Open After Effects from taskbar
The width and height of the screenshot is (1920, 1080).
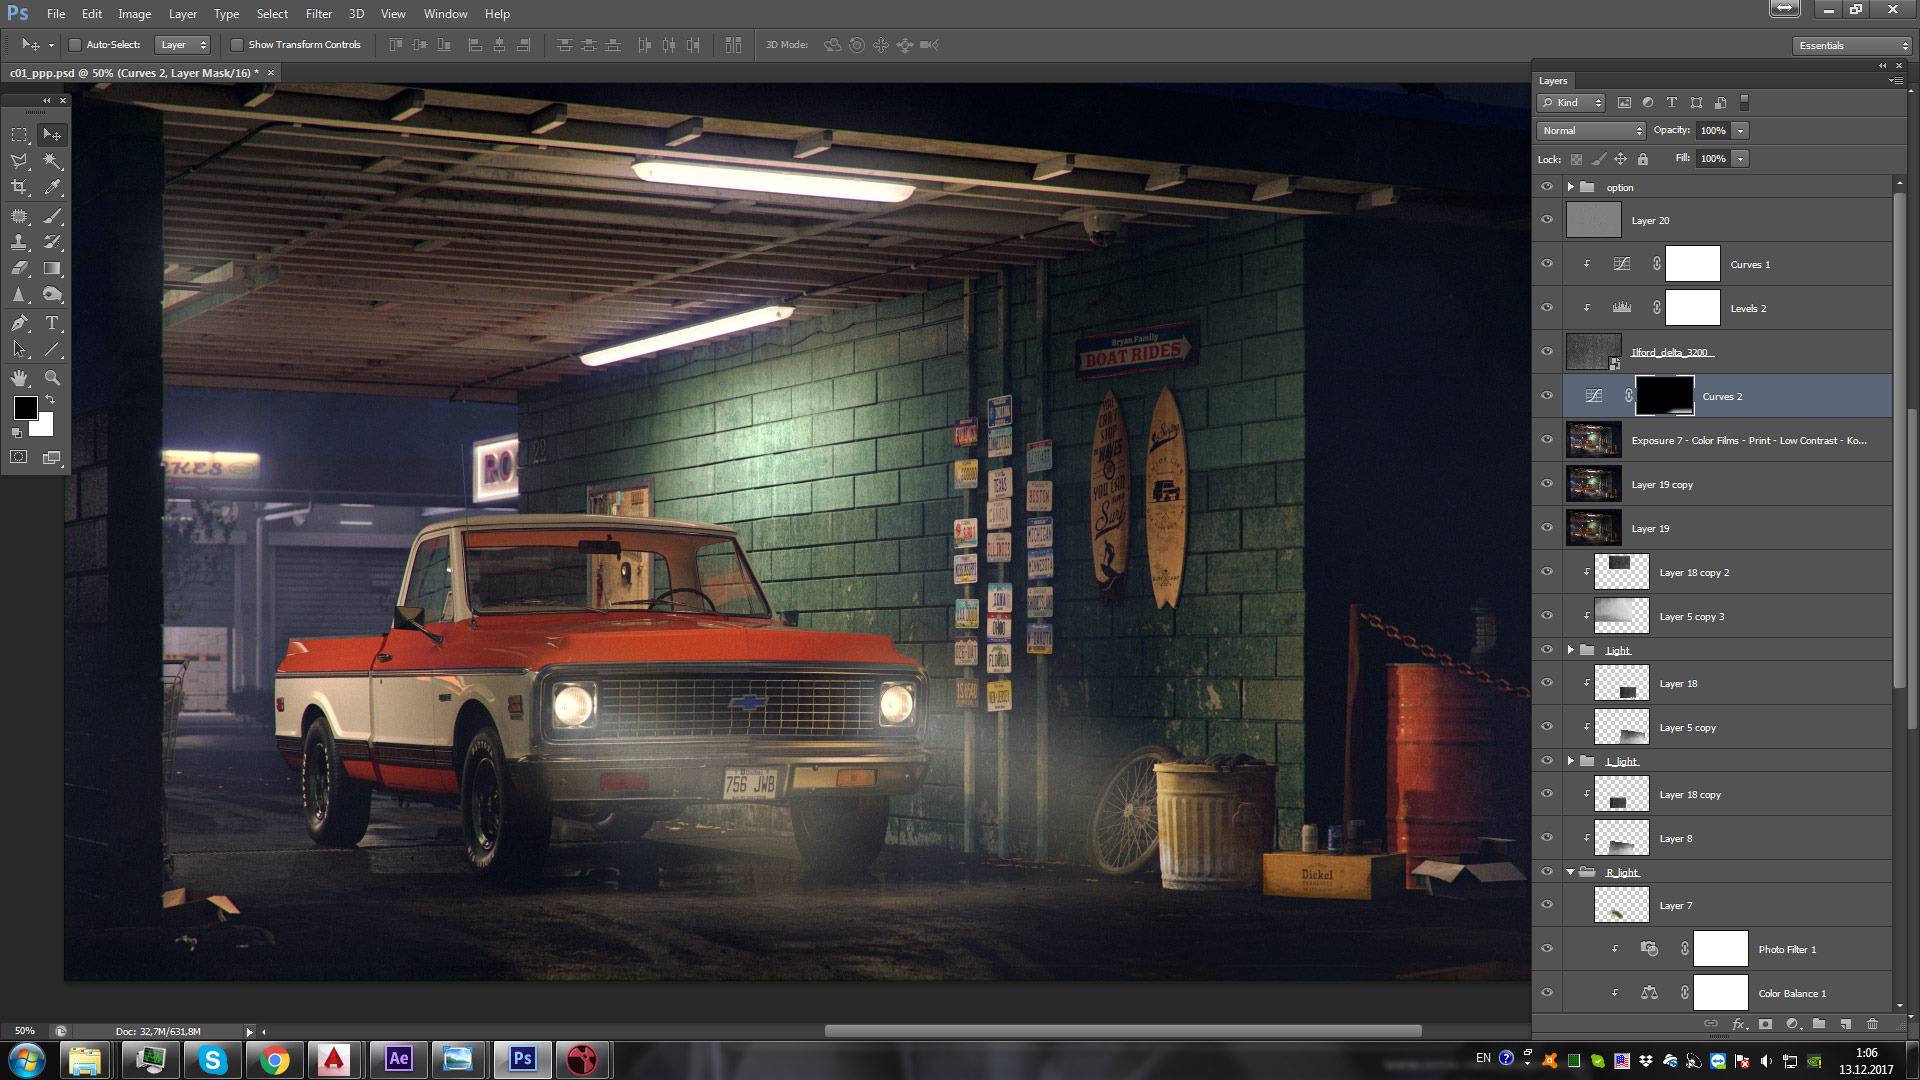(398, 1059)
